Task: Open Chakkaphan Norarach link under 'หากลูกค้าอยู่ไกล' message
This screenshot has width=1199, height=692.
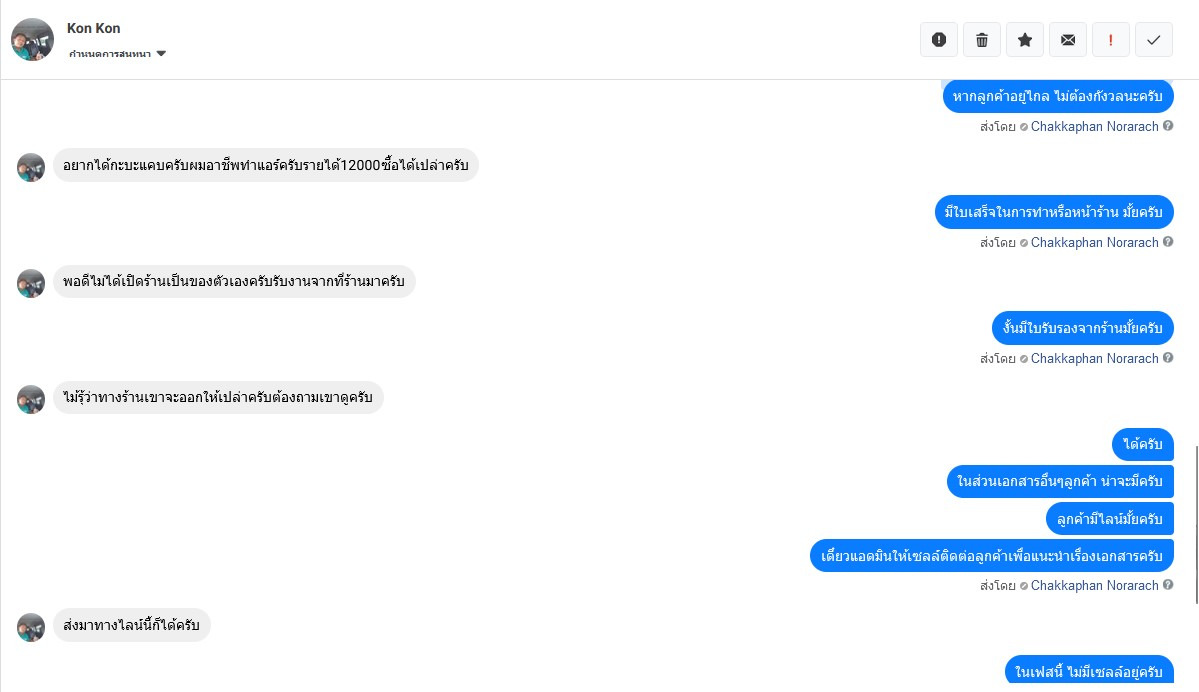Action: click(1094, 127)
